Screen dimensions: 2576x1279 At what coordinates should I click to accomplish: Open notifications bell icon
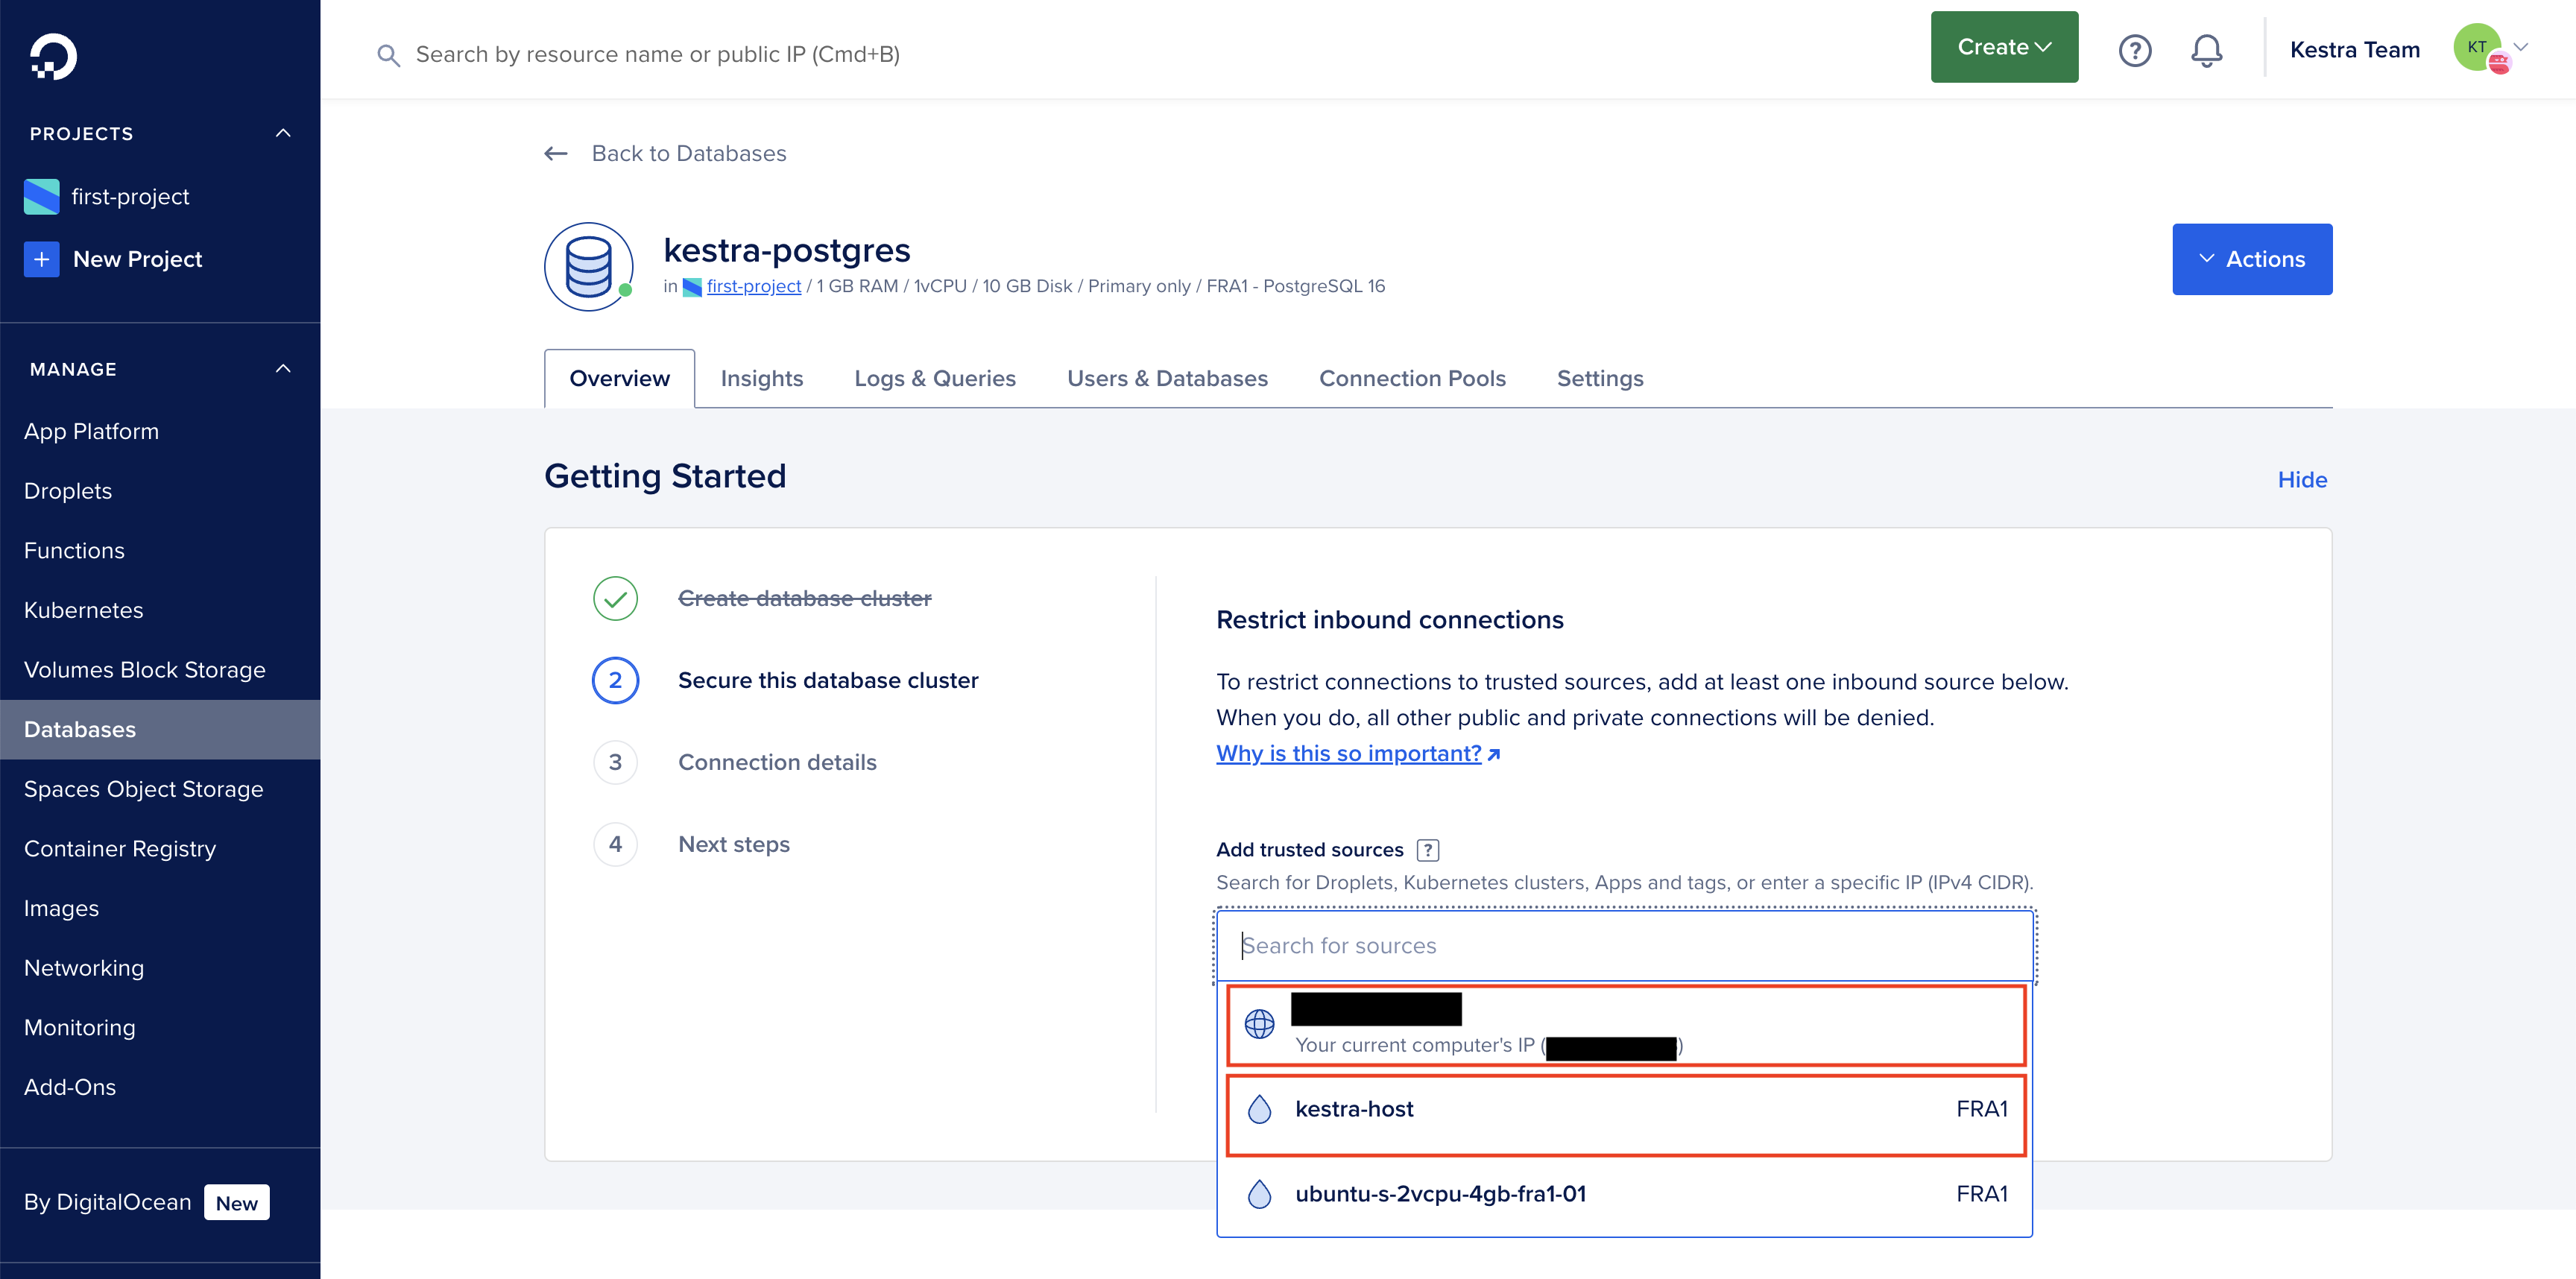click(2206, 50)
